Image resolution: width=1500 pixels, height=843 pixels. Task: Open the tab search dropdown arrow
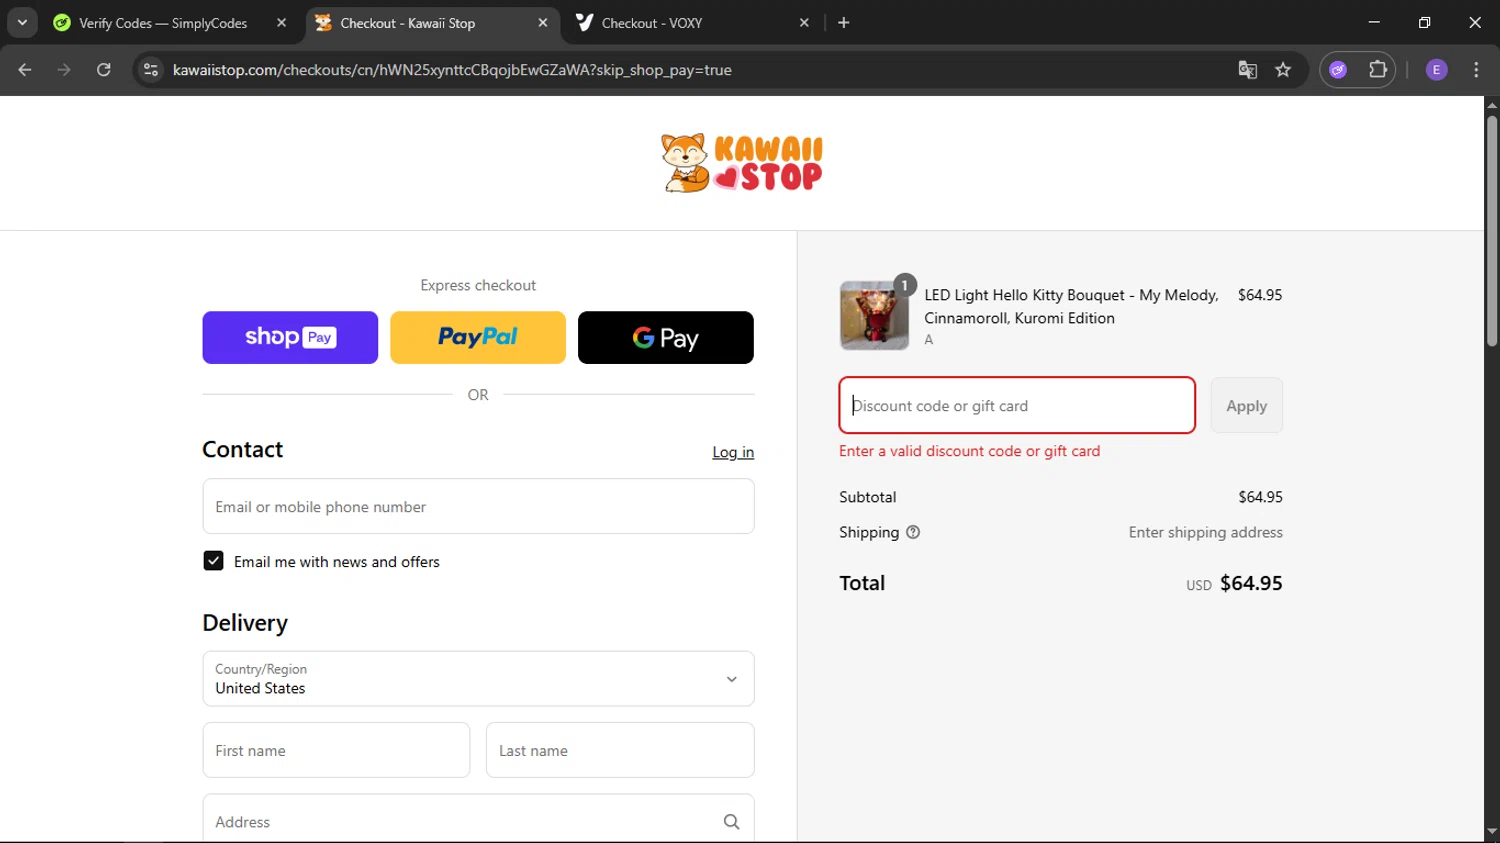coord(22,22)
